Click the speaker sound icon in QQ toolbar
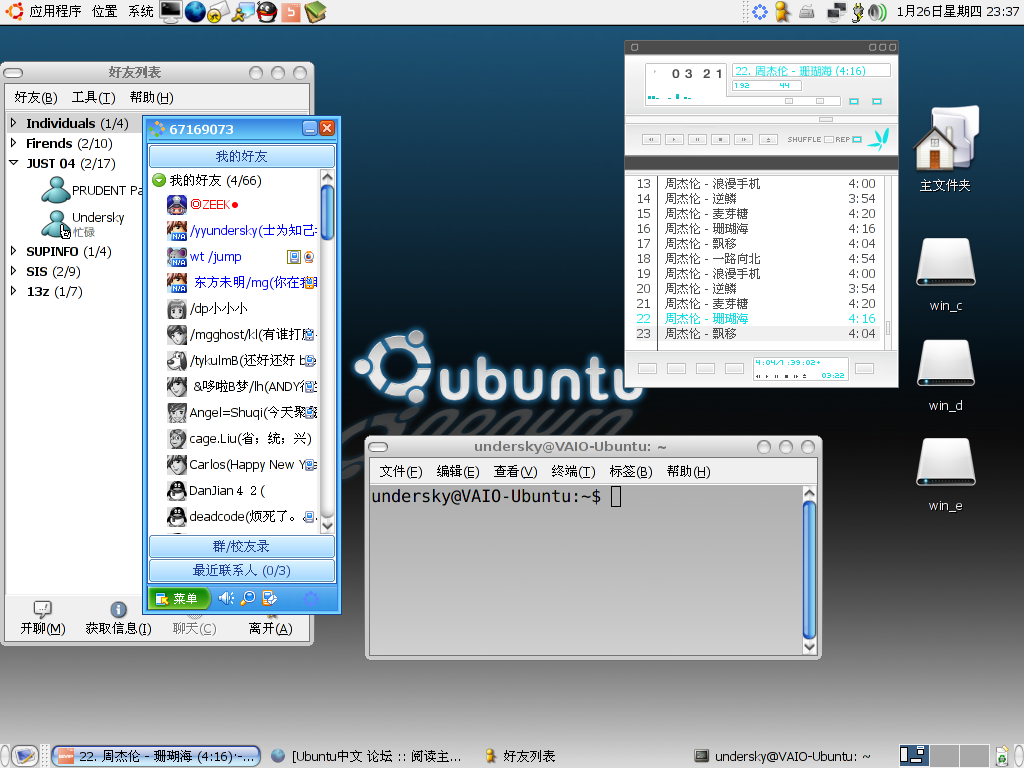 (226, 598)
